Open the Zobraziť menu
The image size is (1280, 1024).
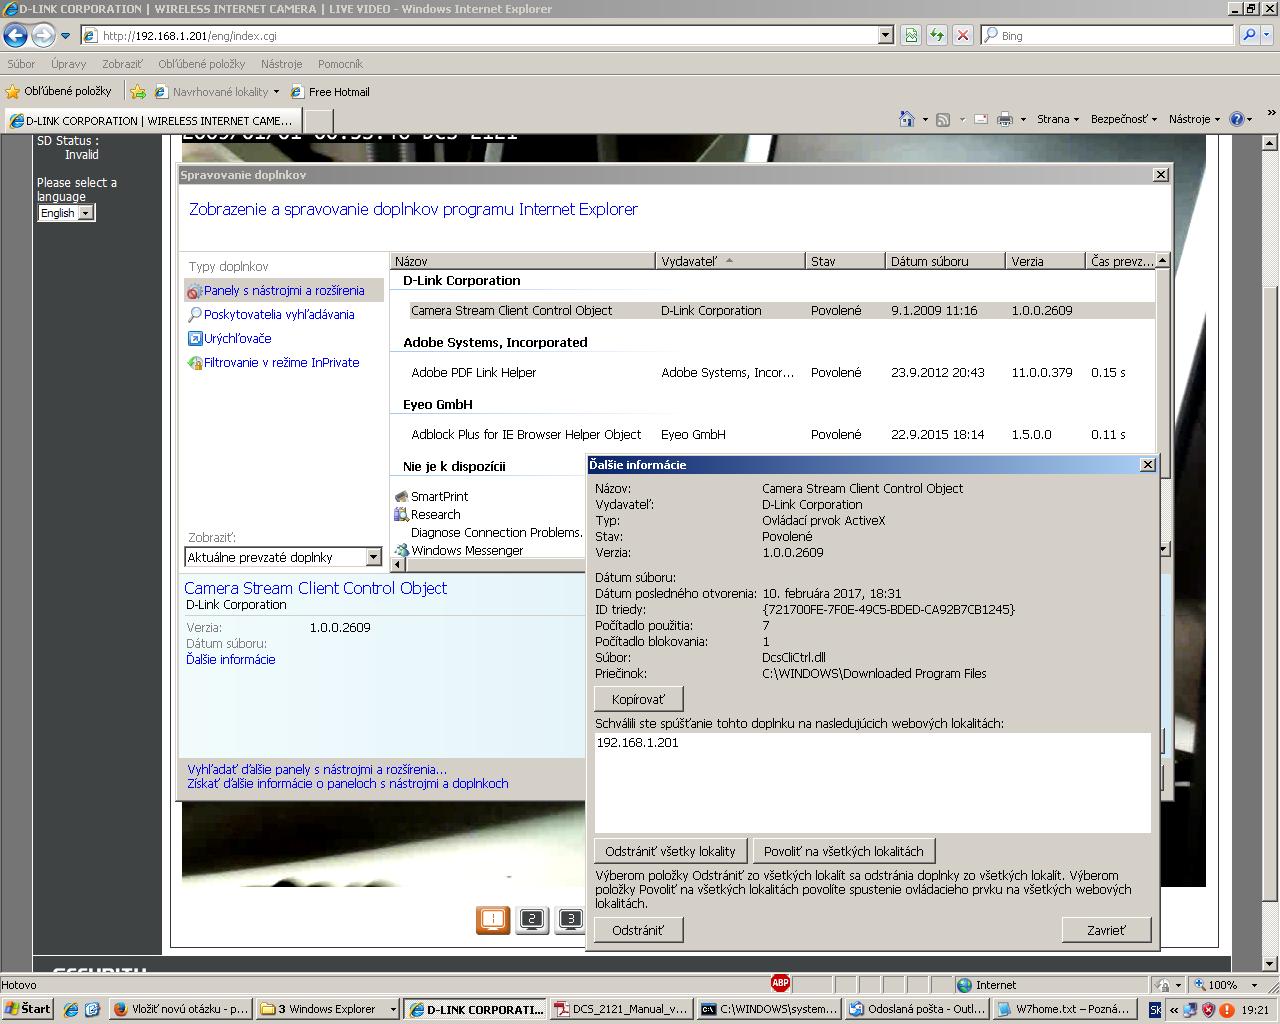coord(122,64)
